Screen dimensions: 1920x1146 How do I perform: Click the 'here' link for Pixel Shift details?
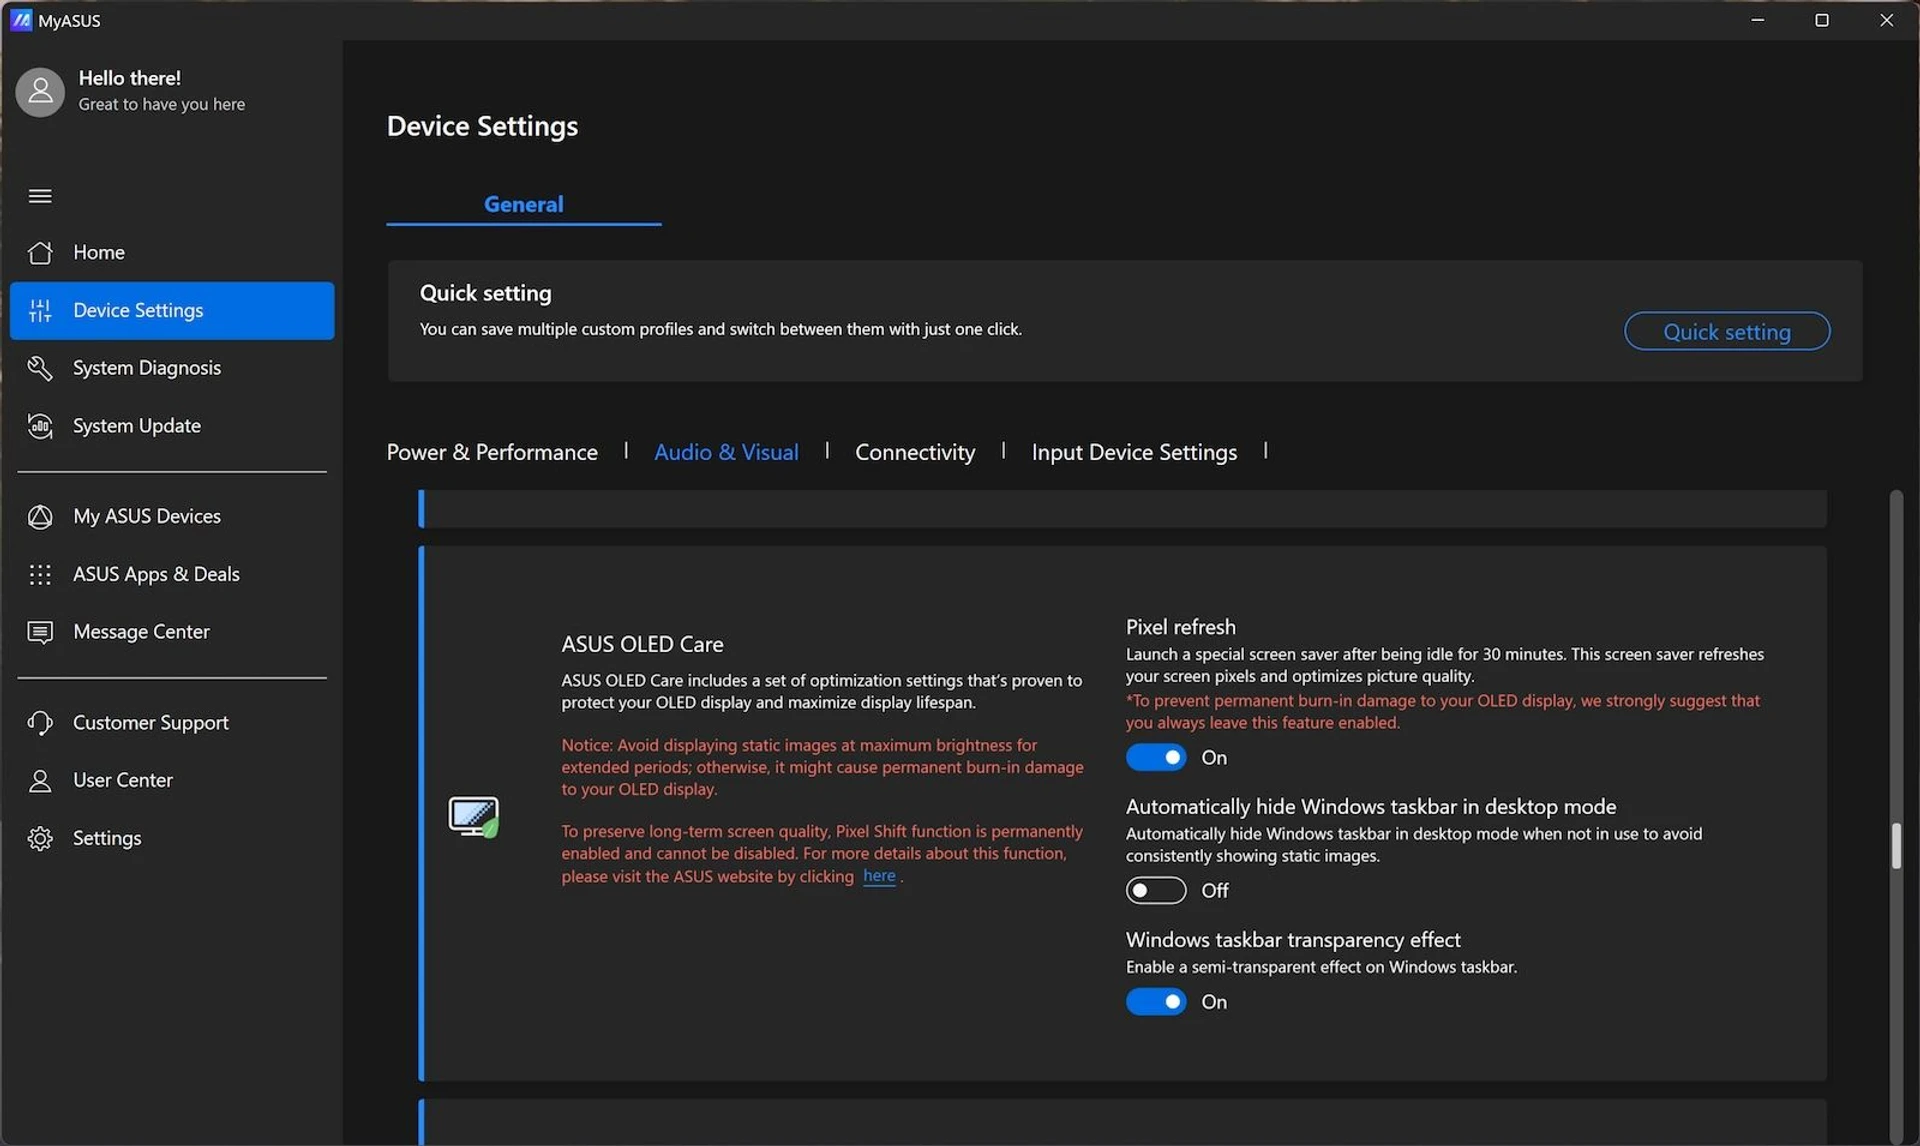click(879, 876)
